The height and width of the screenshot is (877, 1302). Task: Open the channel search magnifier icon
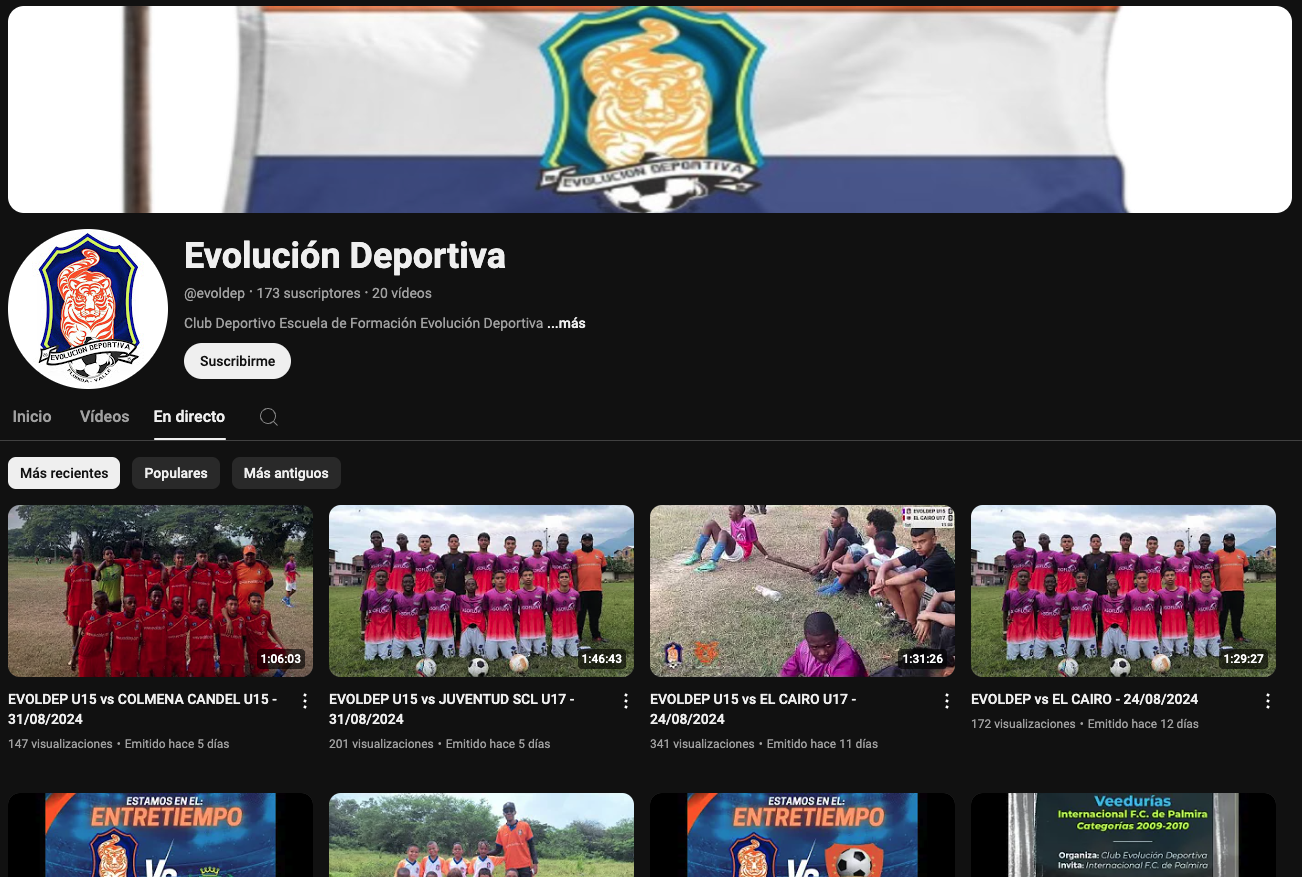pyautogui.click(x=268, y=417)
